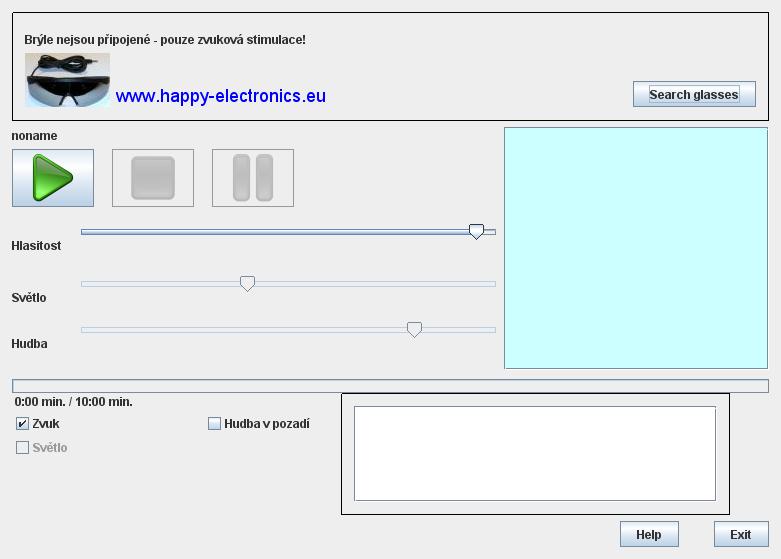Image resolution: width=781 pixels, height=559 pixels.
Task: Open Help
Action: pos(648,534)
